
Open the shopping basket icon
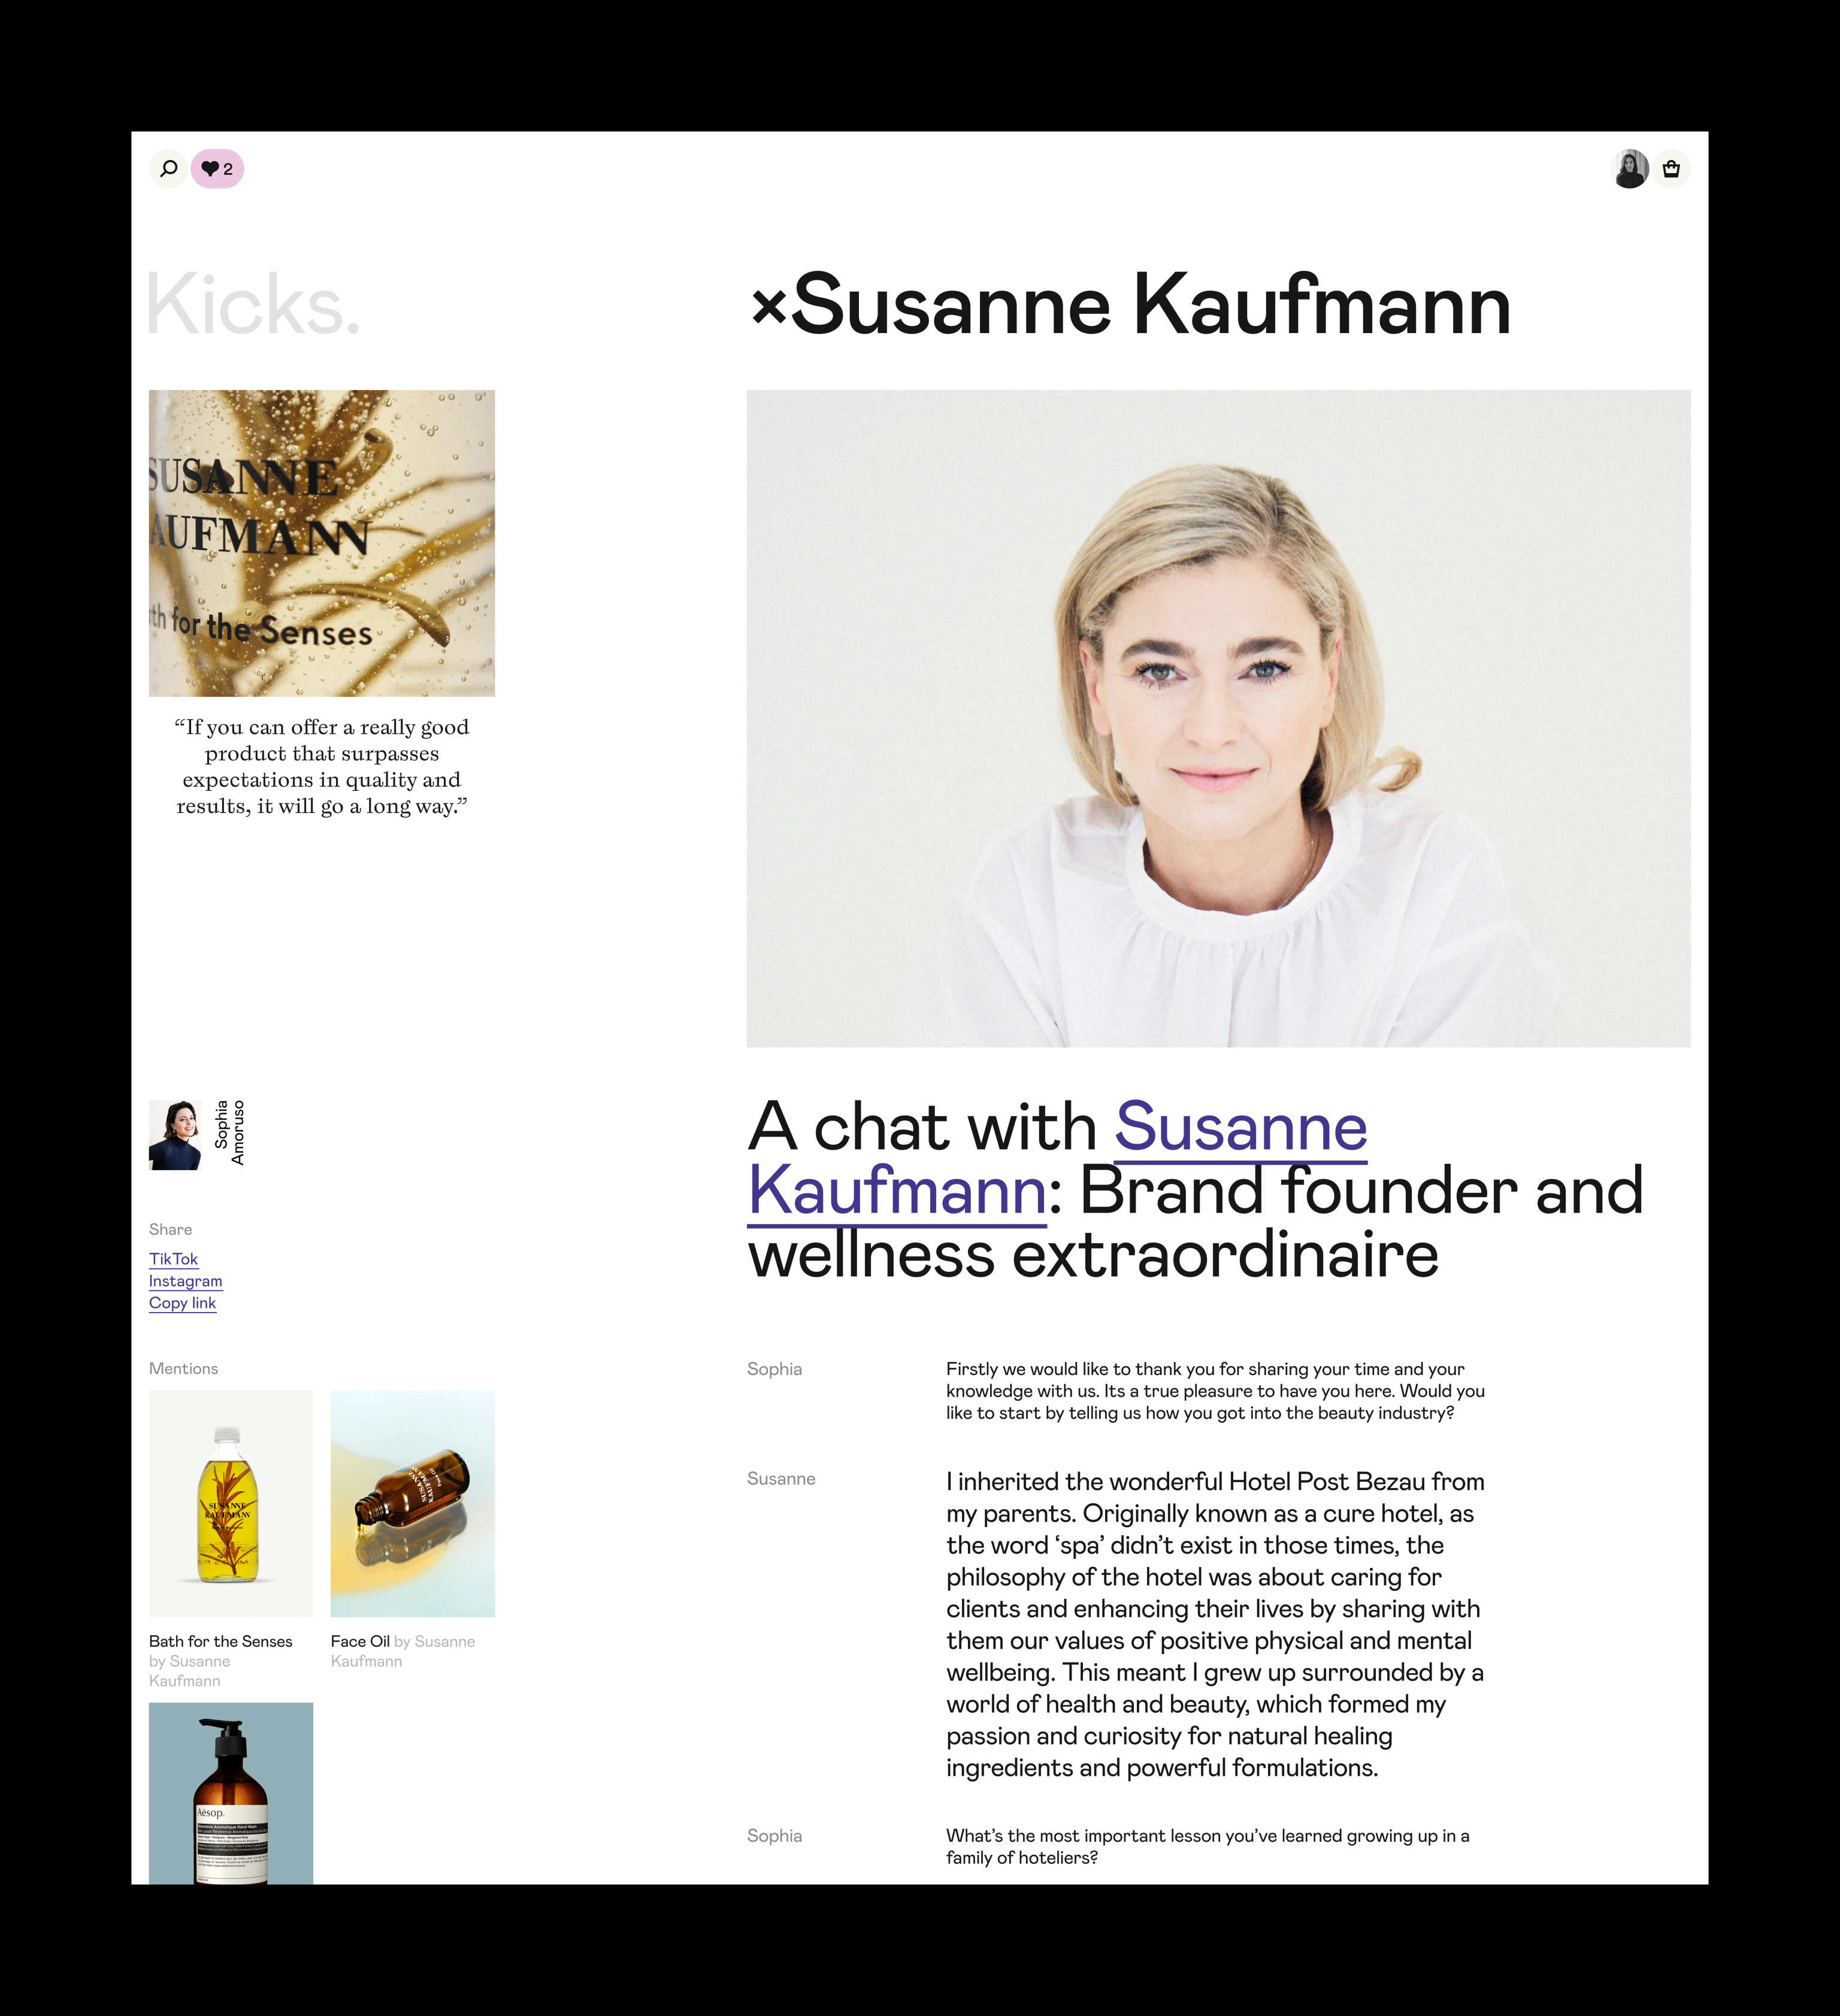1671,169
